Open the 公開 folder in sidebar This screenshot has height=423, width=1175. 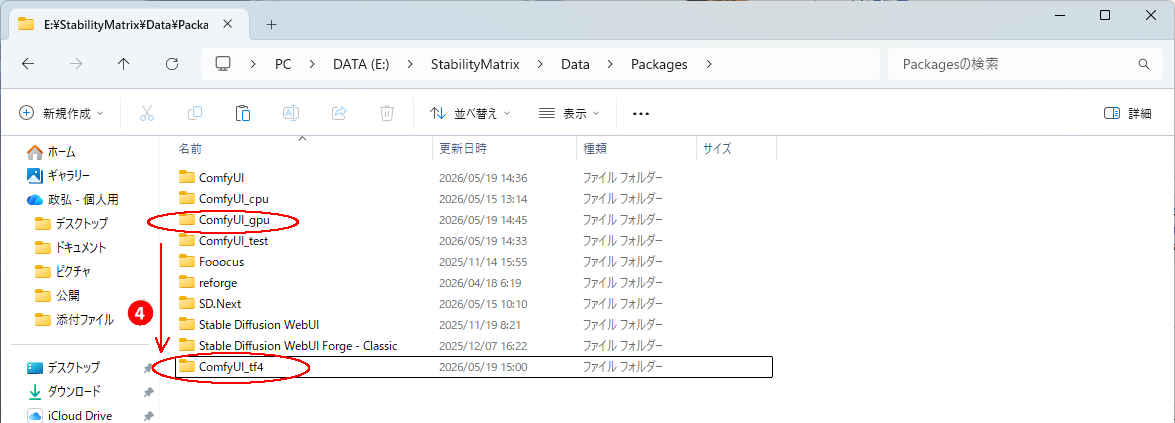point(58,296)
